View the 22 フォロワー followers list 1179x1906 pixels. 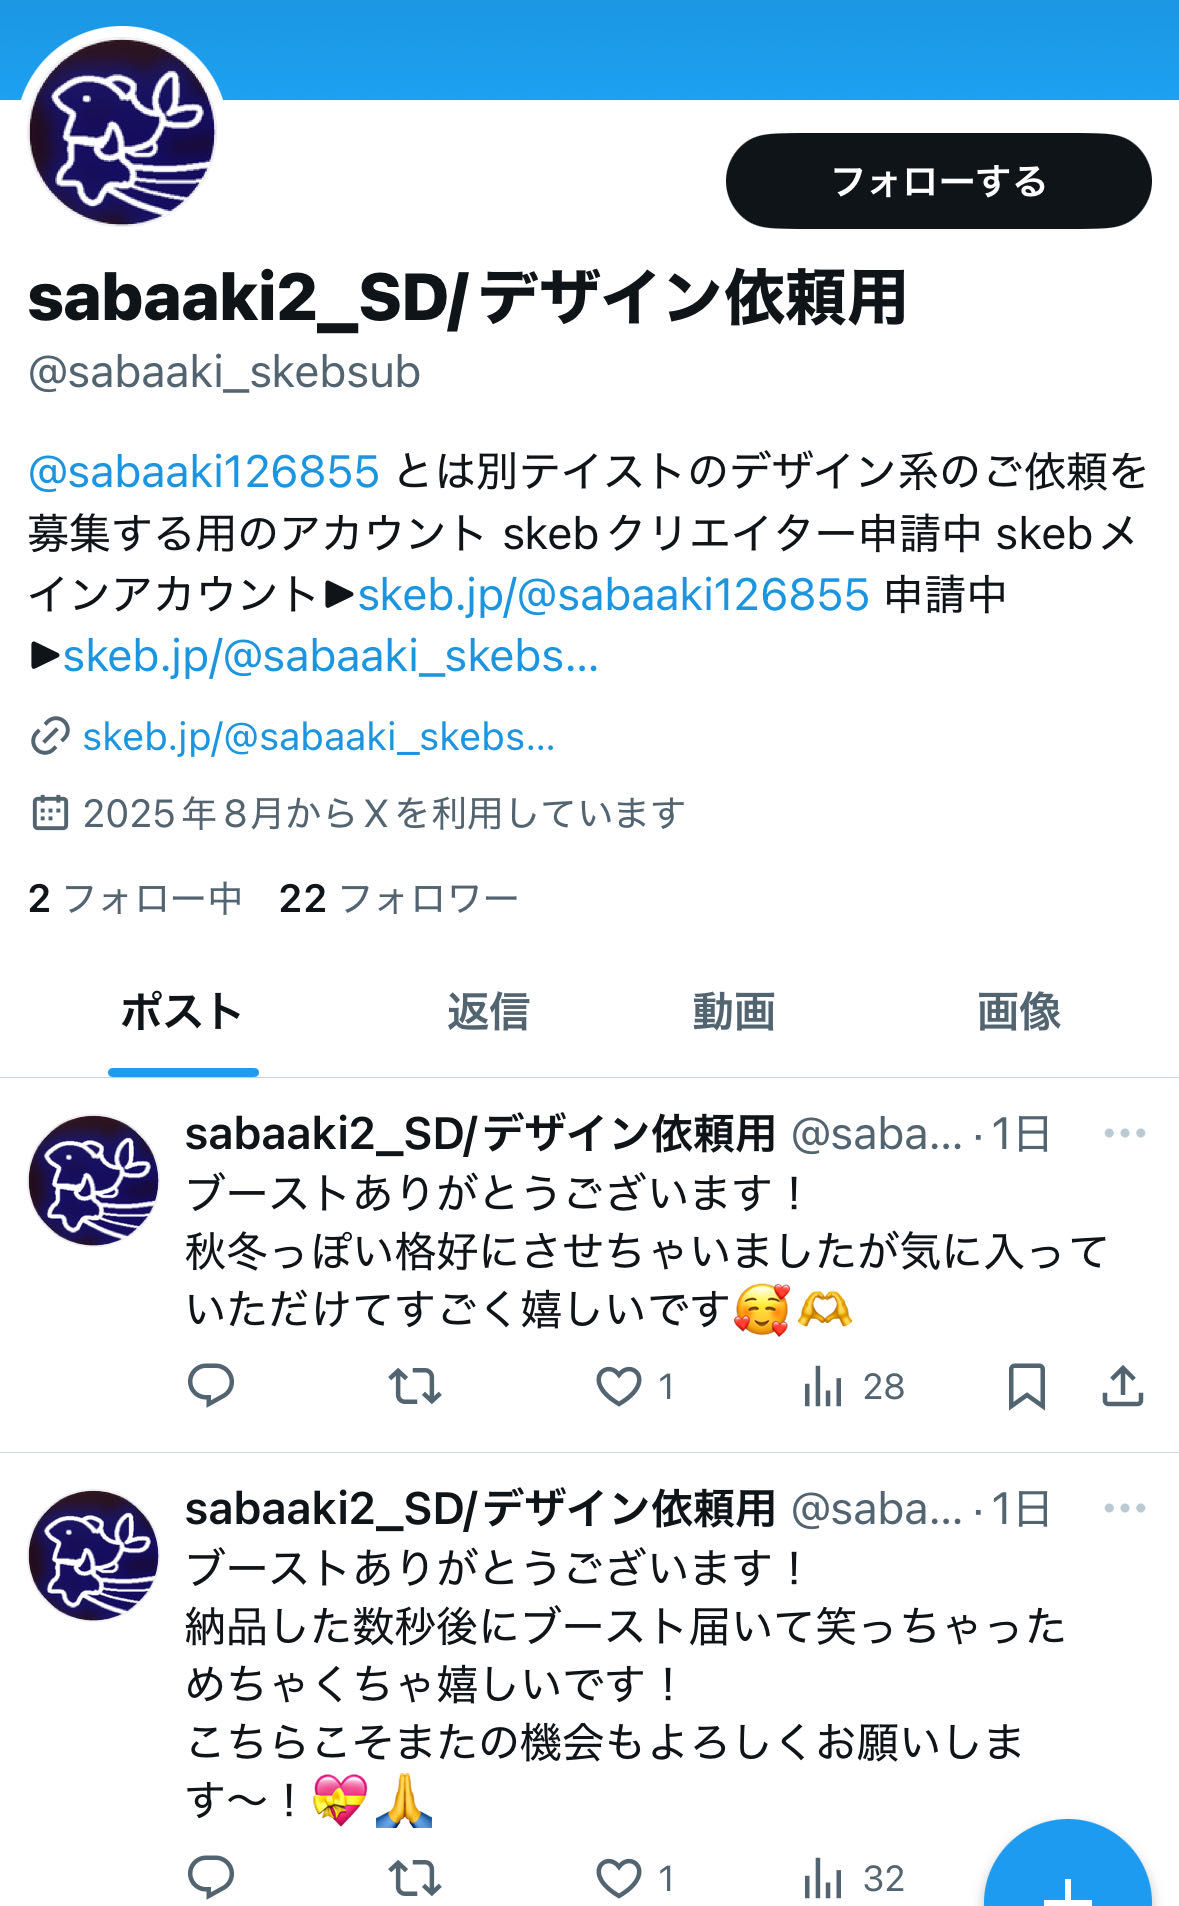click(x=399, y=898)
